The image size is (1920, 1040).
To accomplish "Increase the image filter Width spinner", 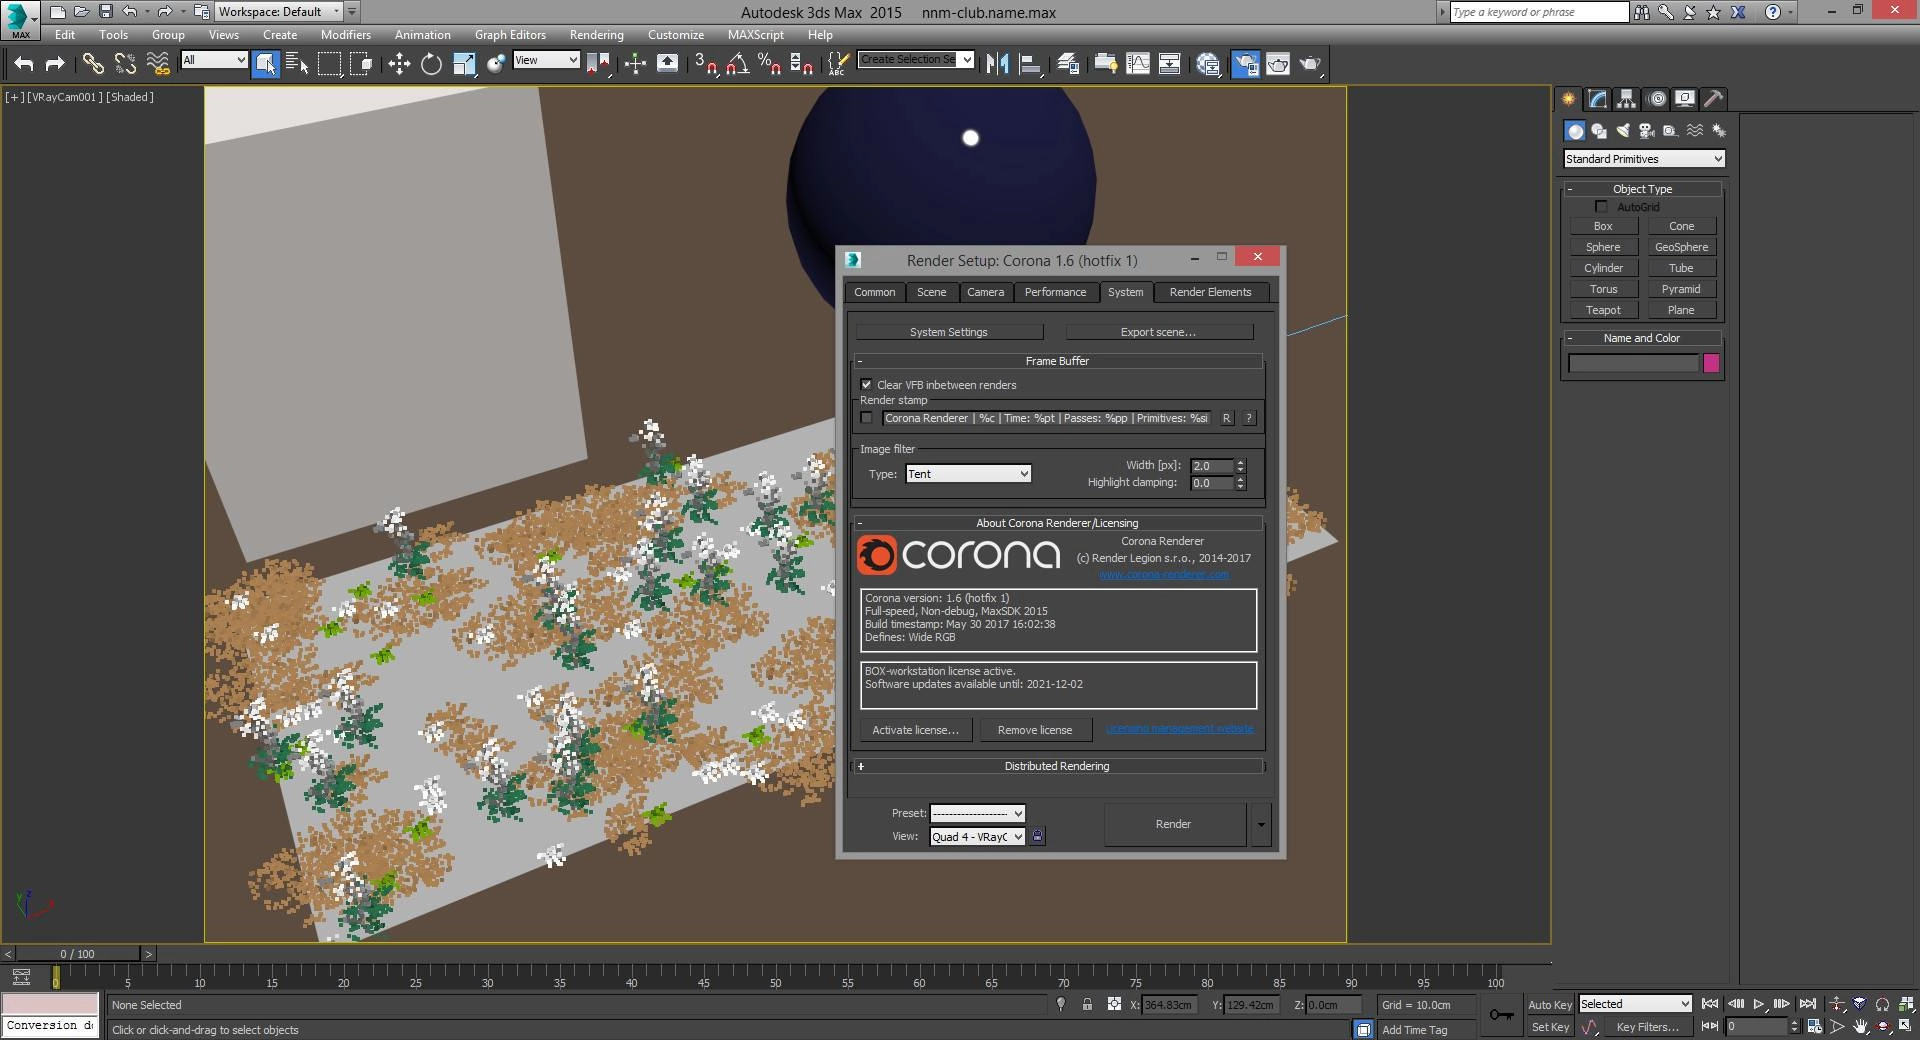I will tap(1241, 462).
